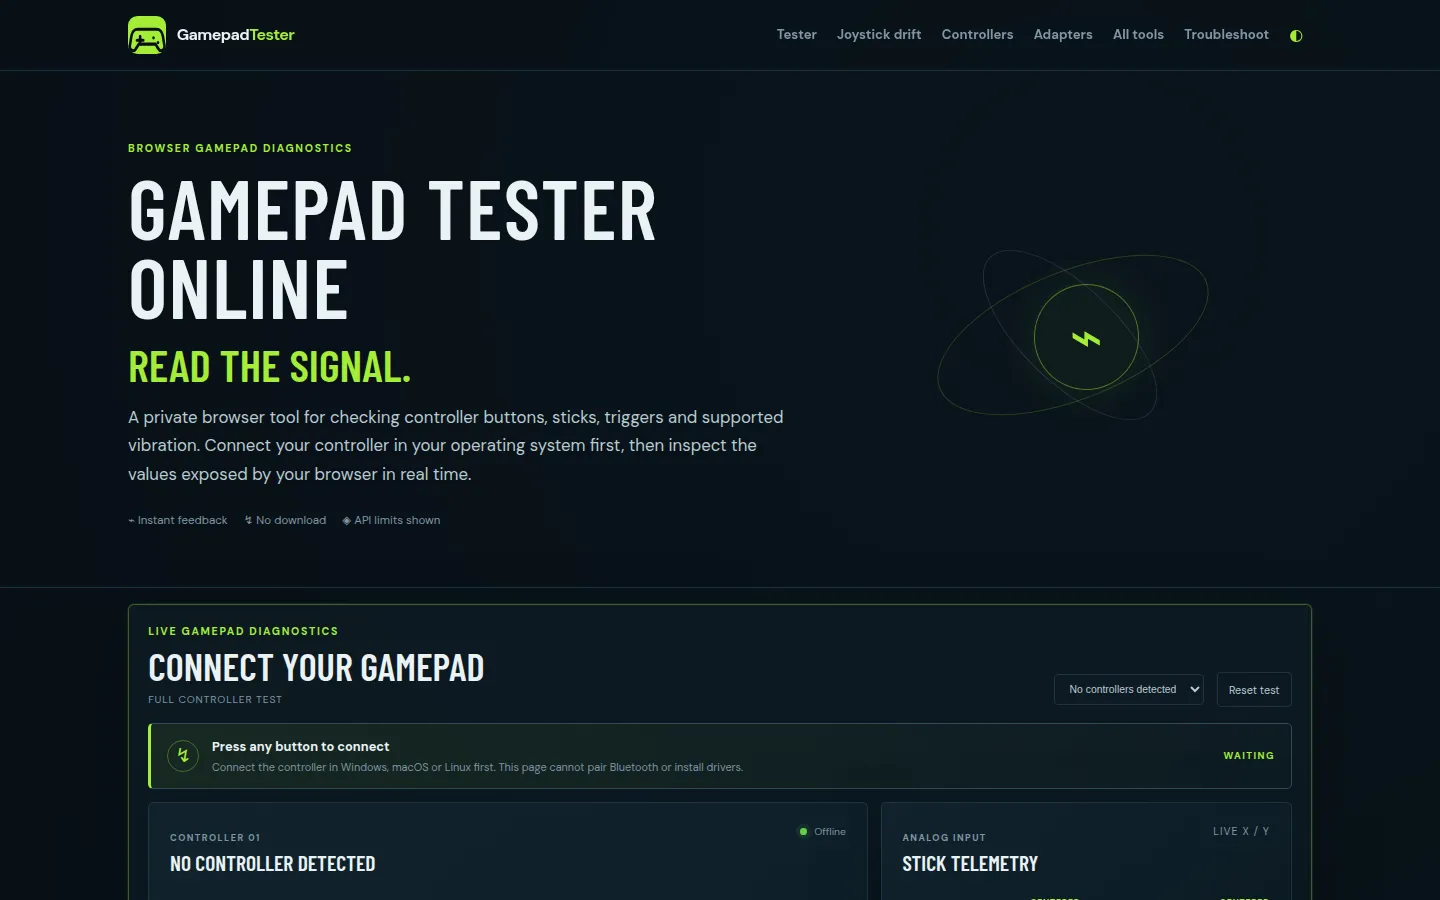Image resolution: width=1440 pixels, height=900 pixels.
Task: Click the 'BROWSER GAMEPAD DIAGNOSTICS' eyebrow text
Action: [x=240, y=148]
